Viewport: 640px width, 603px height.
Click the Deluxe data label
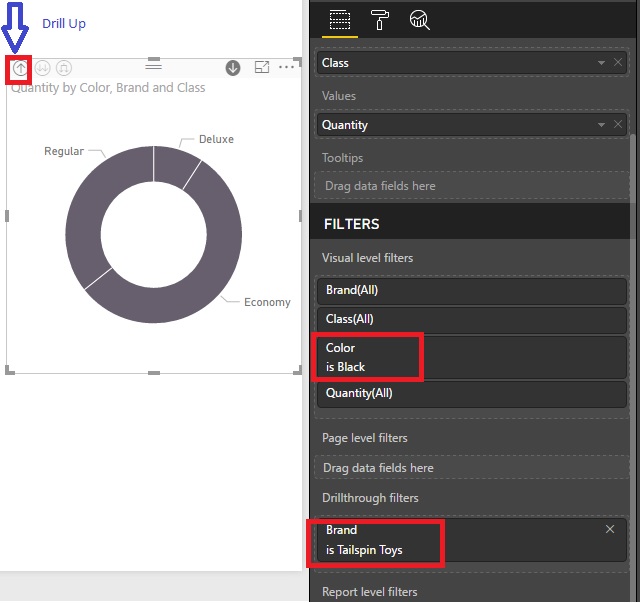216,139
